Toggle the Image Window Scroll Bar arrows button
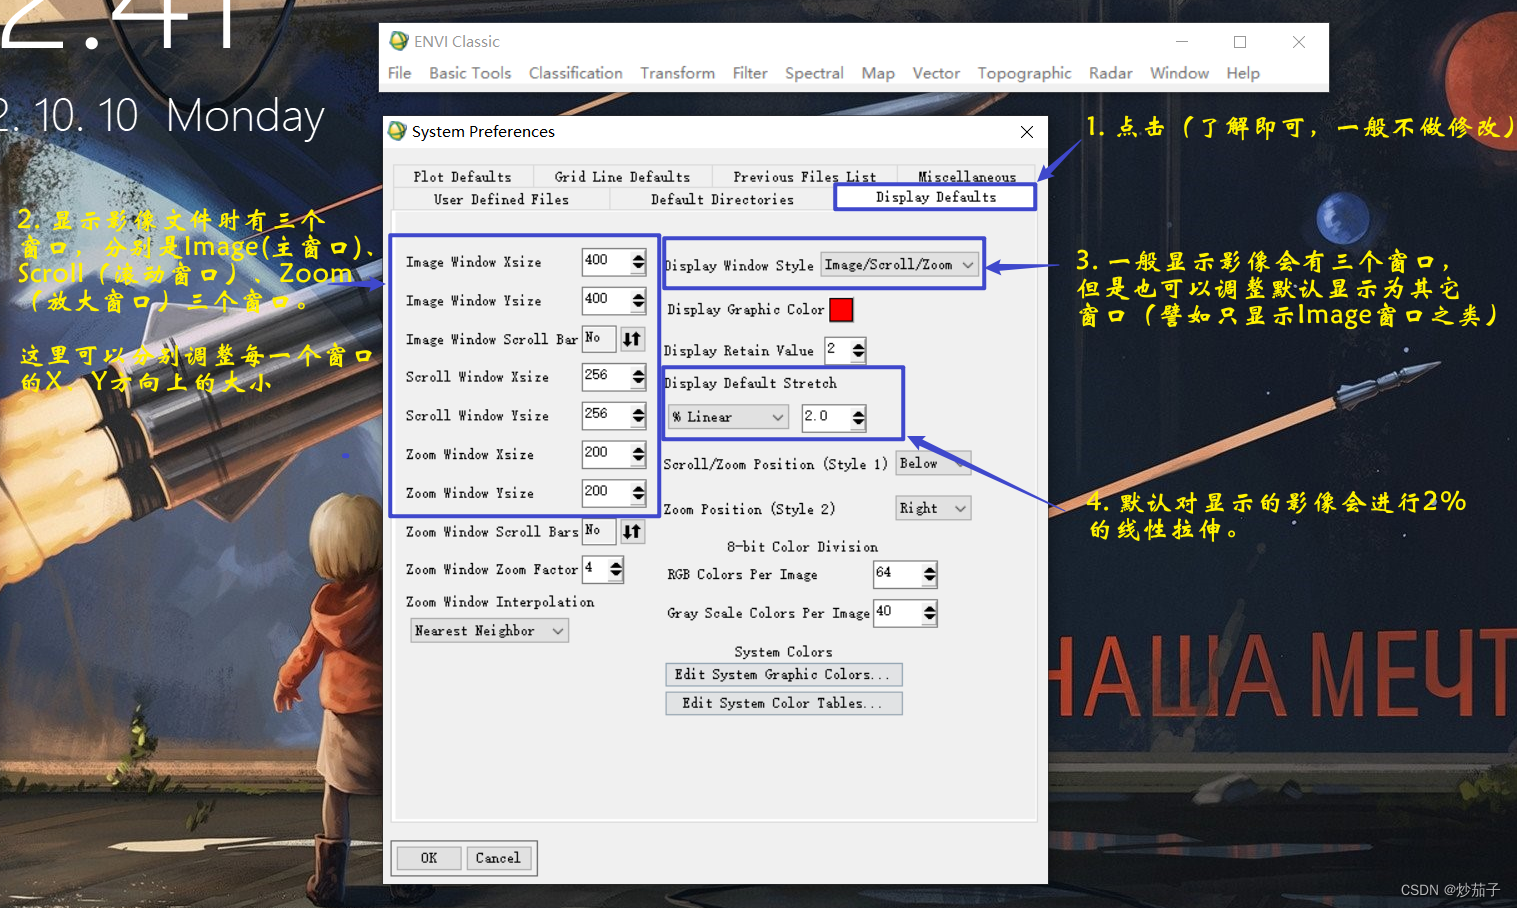 coord(632,339)
